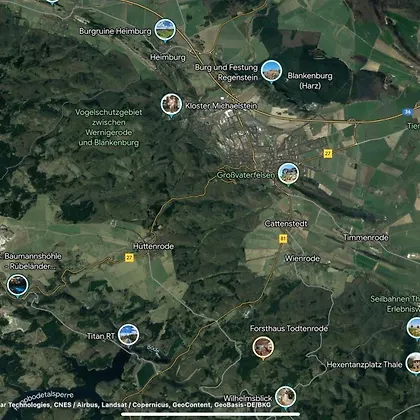Click the Wienrode place label
The height and width of the screenshot is (420, 420).
tap(302, 259)
